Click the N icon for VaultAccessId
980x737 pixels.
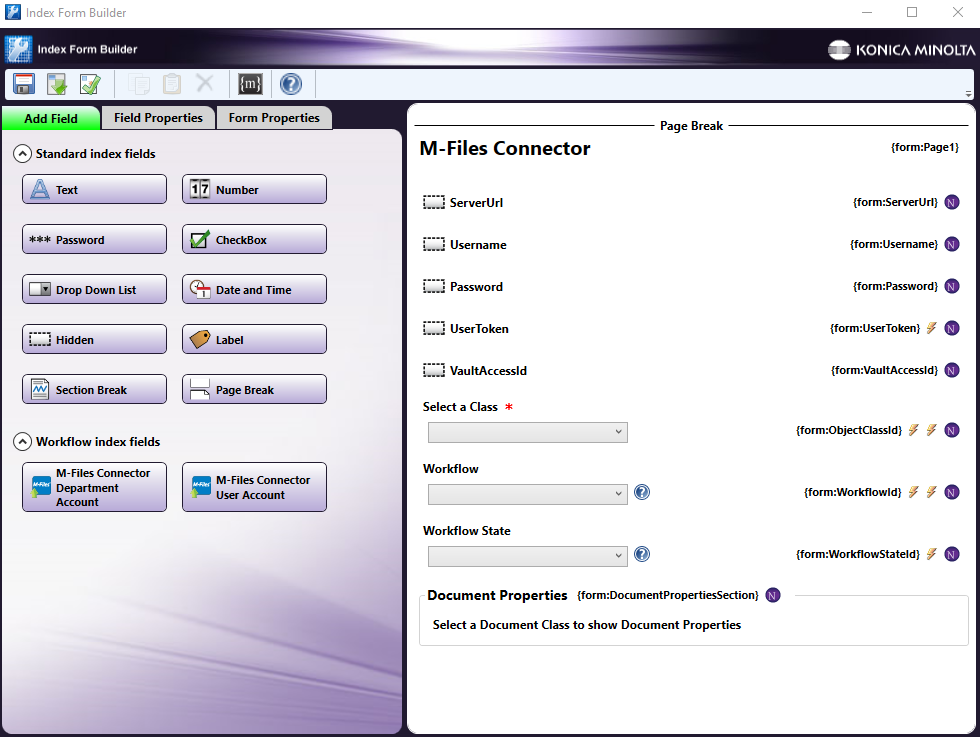952,370
